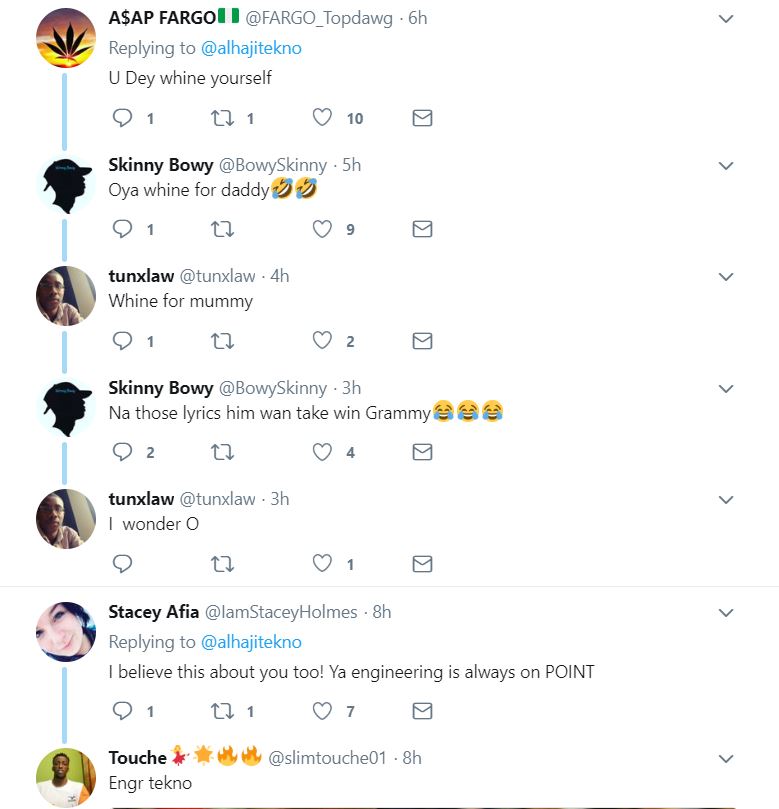Screen dimensions: 779x809
Task: Open dropdown chevron on Stacey Afia's tweet
Action: point(727,612)
